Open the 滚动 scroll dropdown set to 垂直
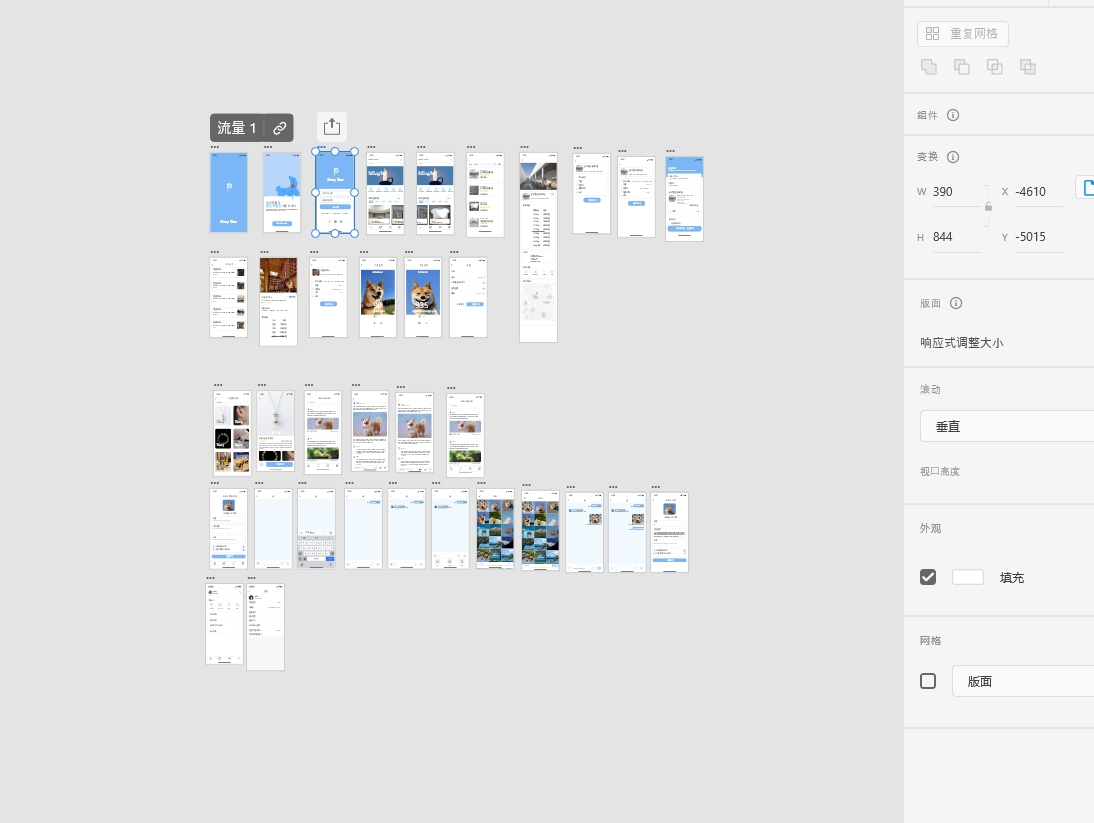This screenshot has height=823, width=1094. click(x=1006, y=426)
